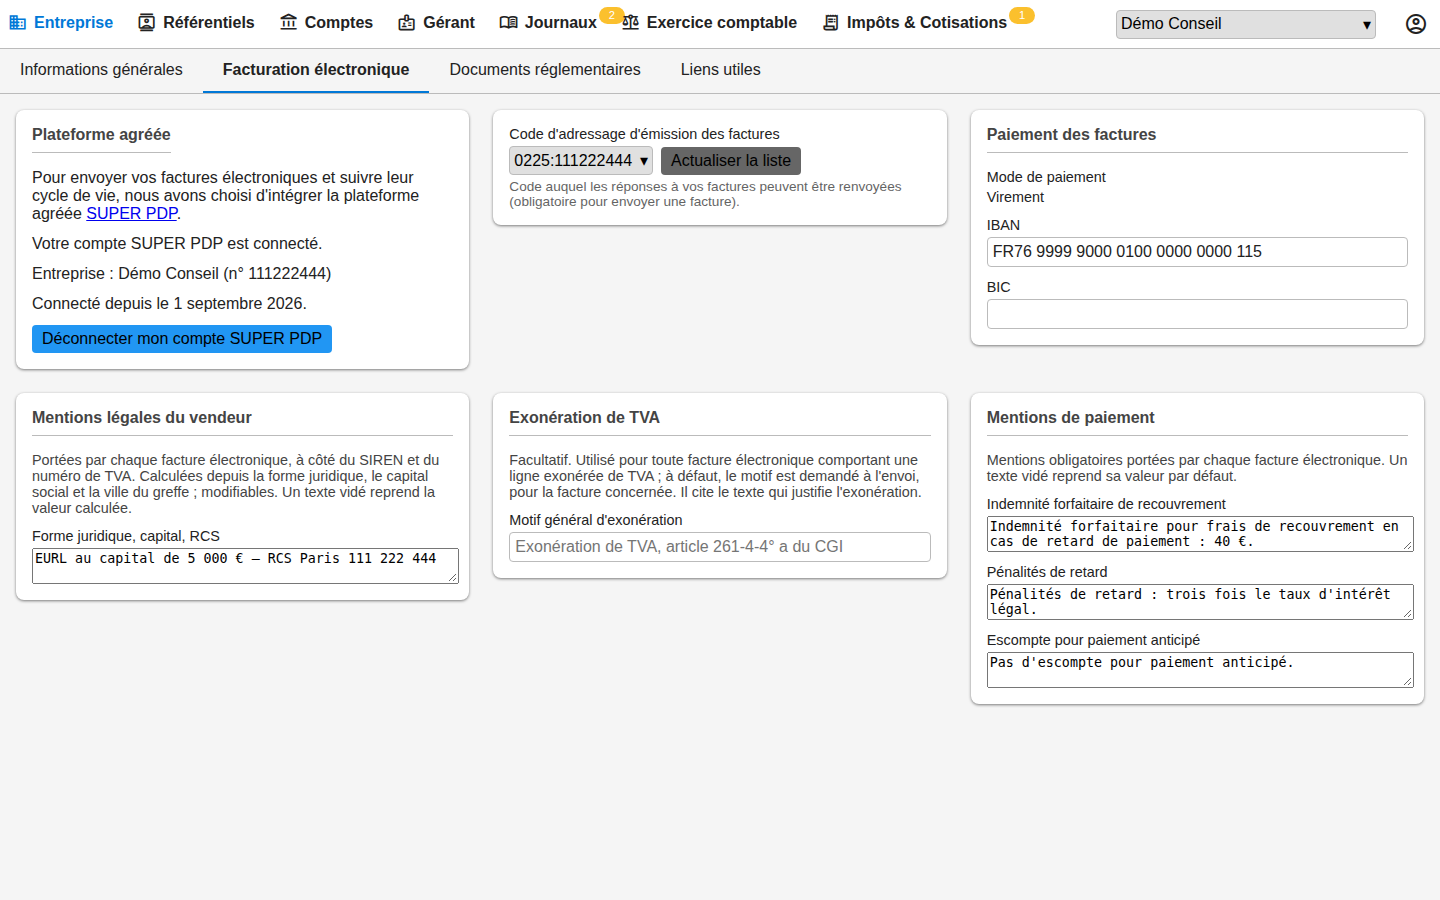Click the Plateforme agréée card heading
The width and height of the screenshot is (1440, 900).
click(101, 134)
